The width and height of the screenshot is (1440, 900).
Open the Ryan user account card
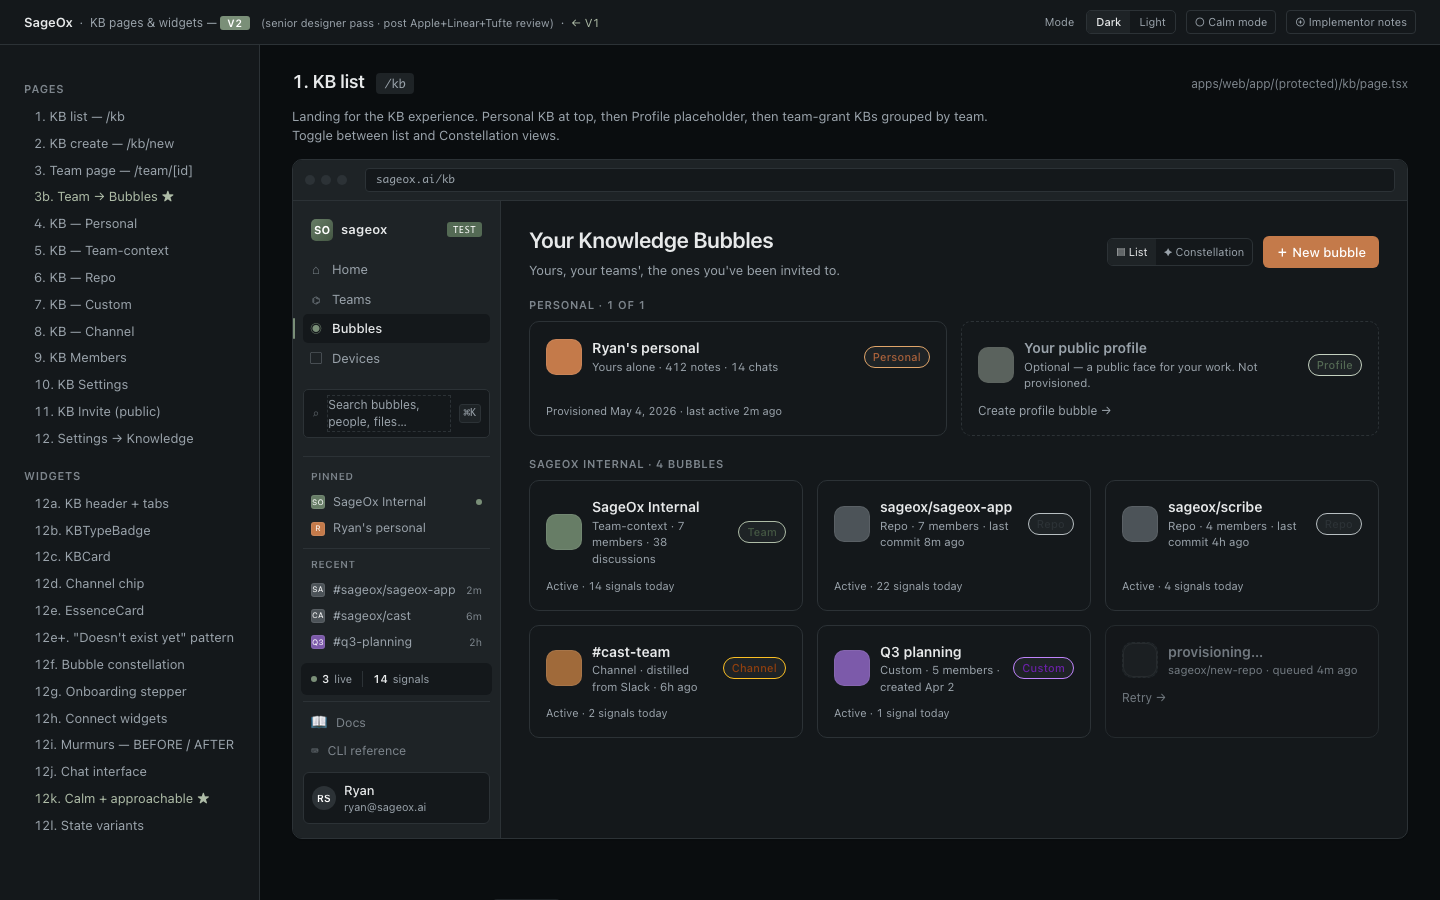tap(396, 798)
